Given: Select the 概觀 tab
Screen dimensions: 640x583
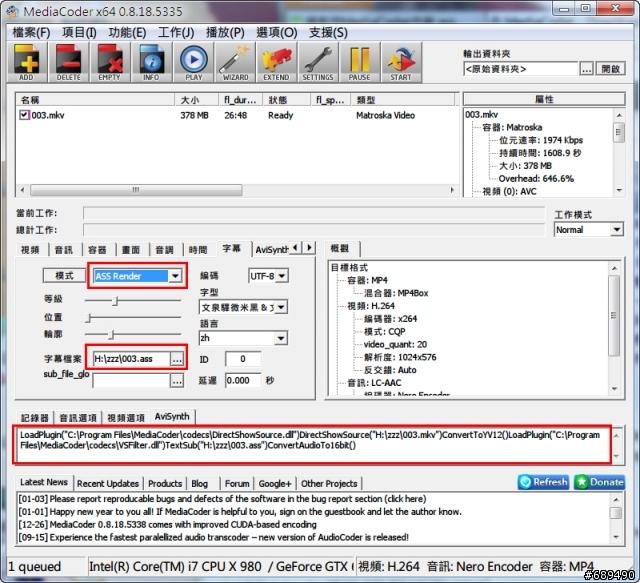Looking at the screenshot, I should (340, 248).
